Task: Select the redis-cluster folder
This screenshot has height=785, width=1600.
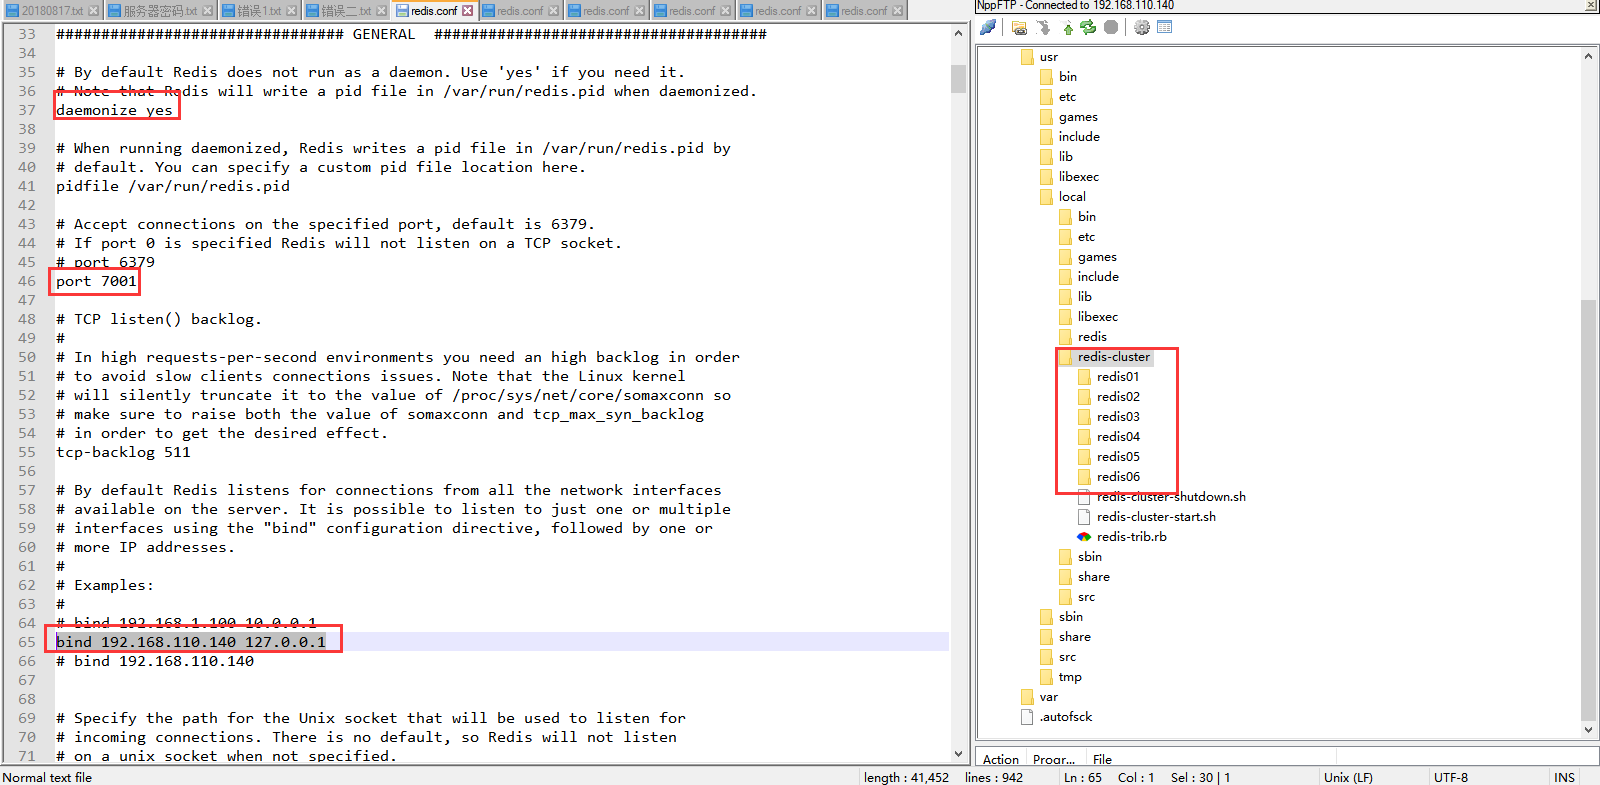Action: (x=1113, y=357)
